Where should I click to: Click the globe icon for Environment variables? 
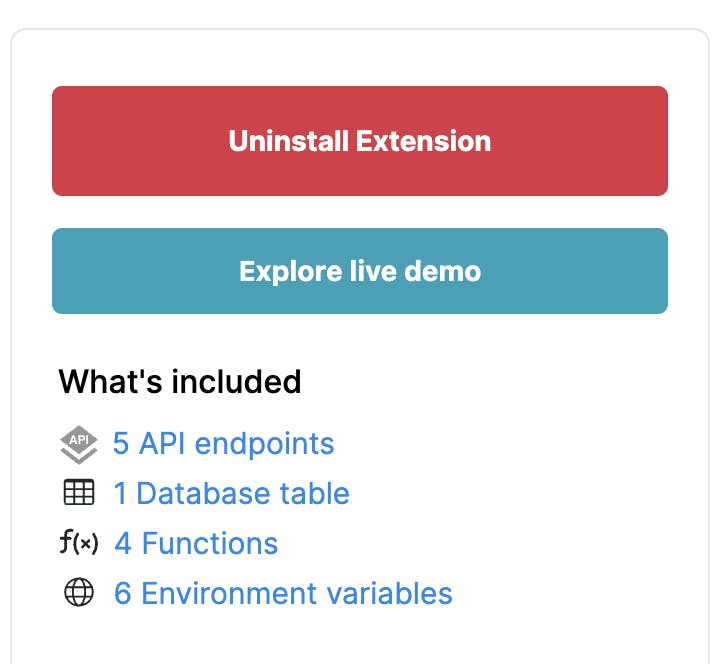coord(79,593)
